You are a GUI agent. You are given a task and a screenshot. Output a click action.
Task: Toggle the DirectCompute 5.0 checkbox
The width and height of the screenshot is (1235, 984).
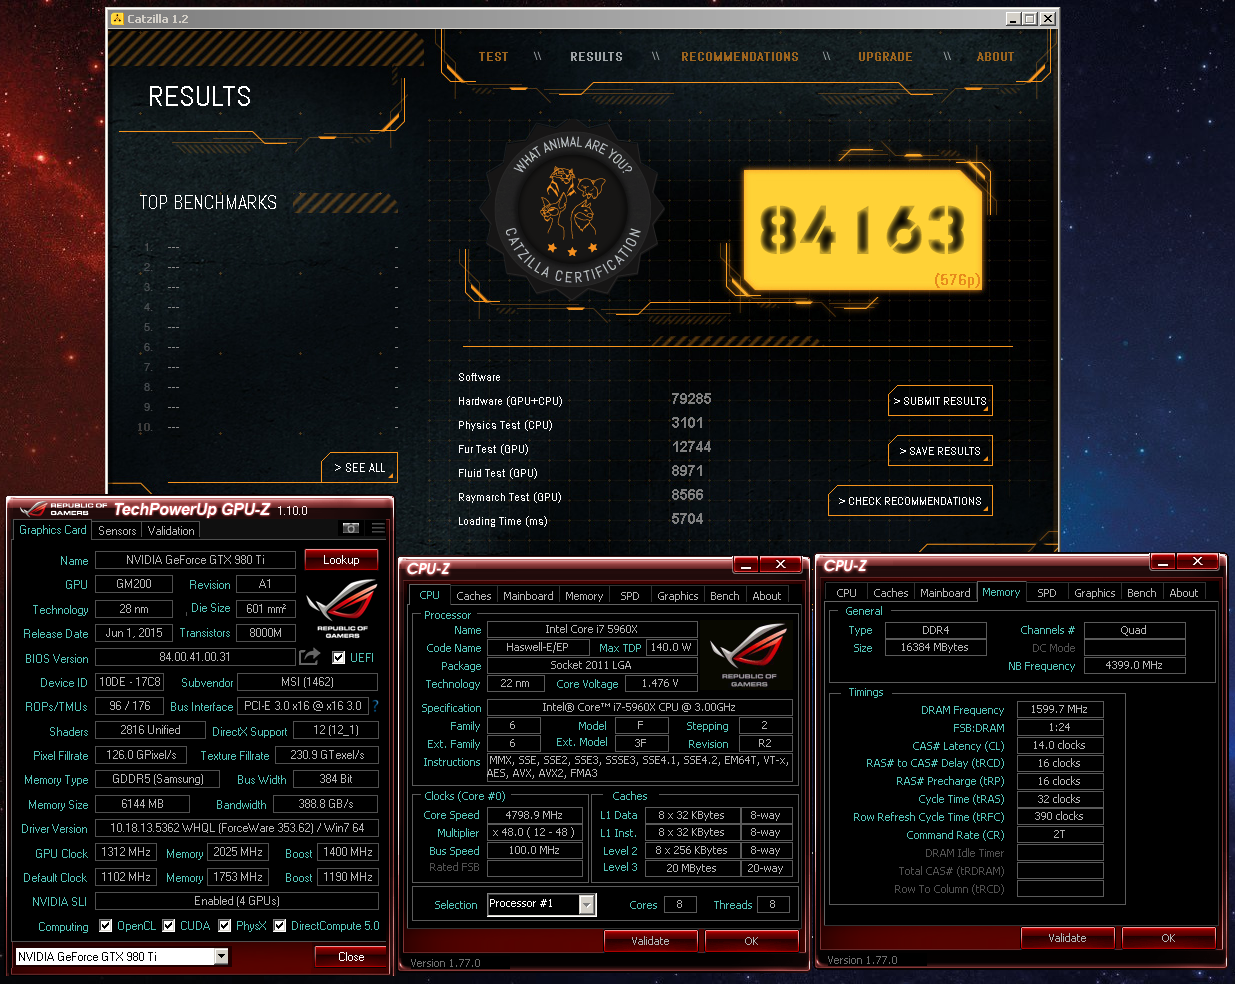pos(280,926)
